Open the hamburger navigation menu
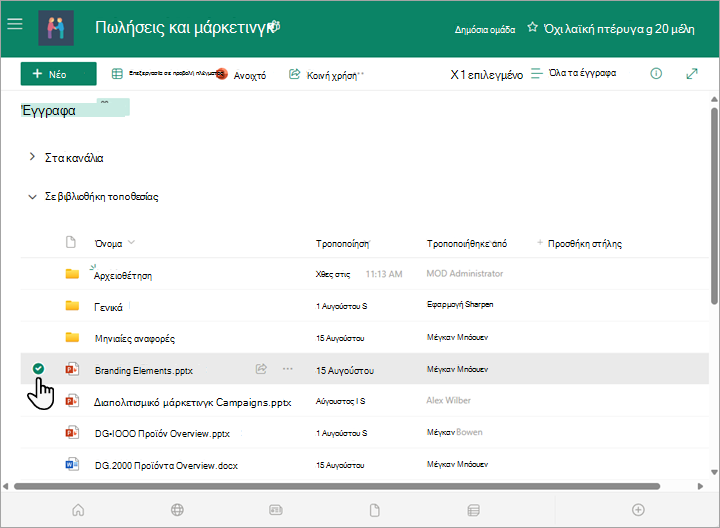 click(x=15, y=23)
